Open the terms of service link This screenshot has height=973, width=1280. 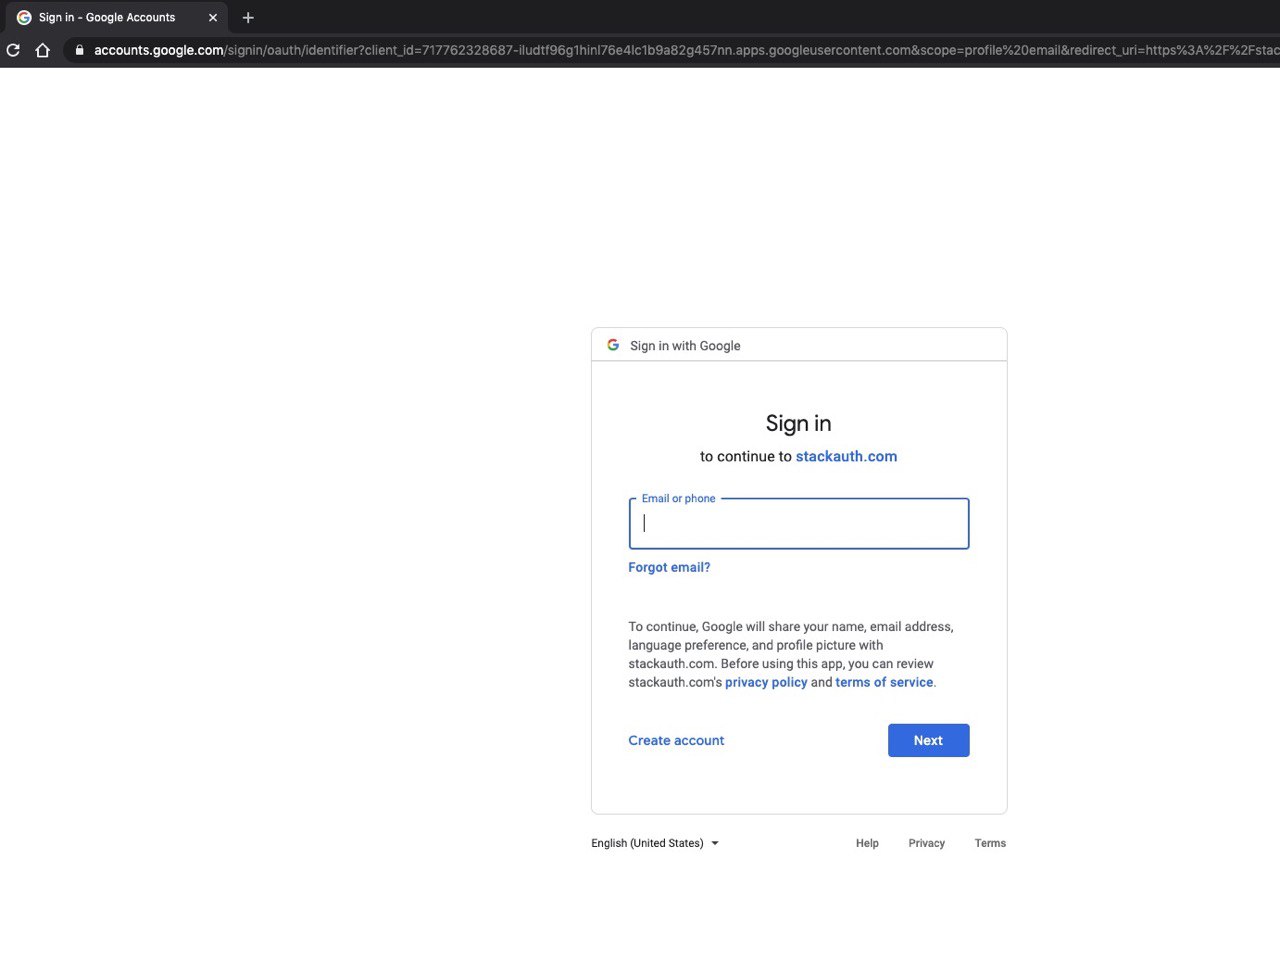coord(884,682)
